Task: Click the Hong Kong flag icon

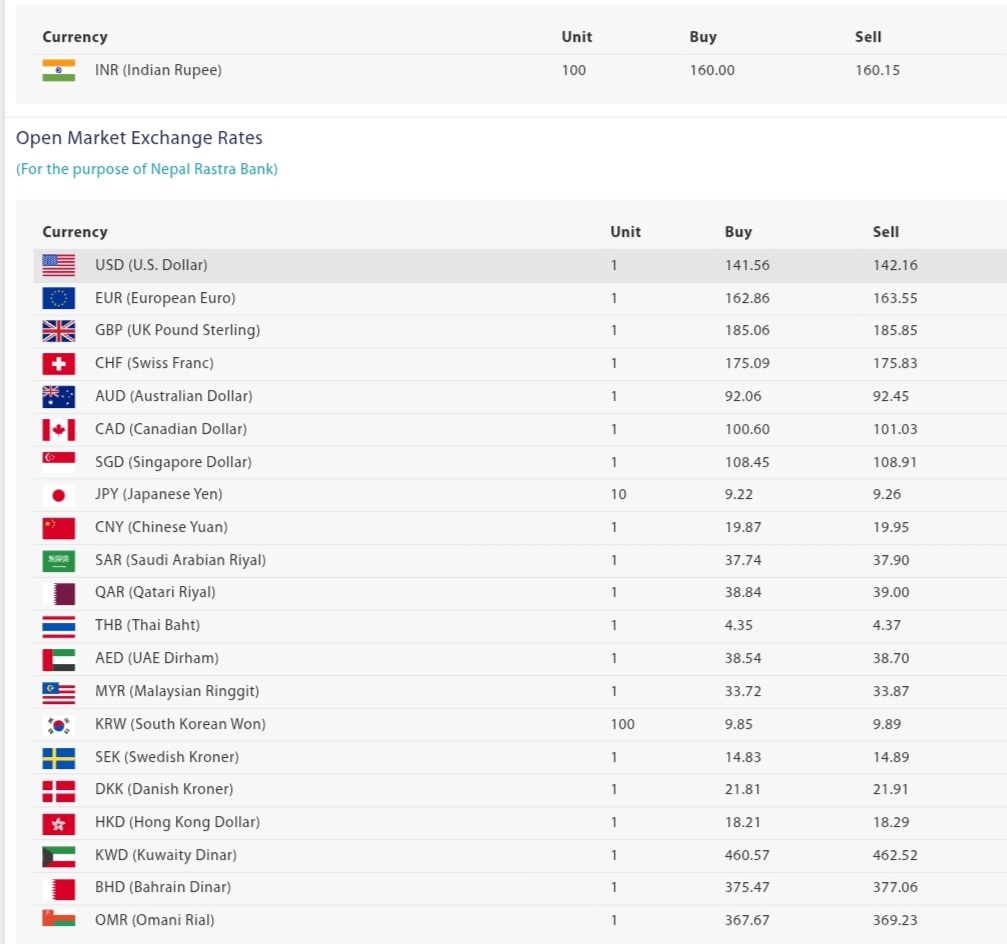Action: click(58, 823)
